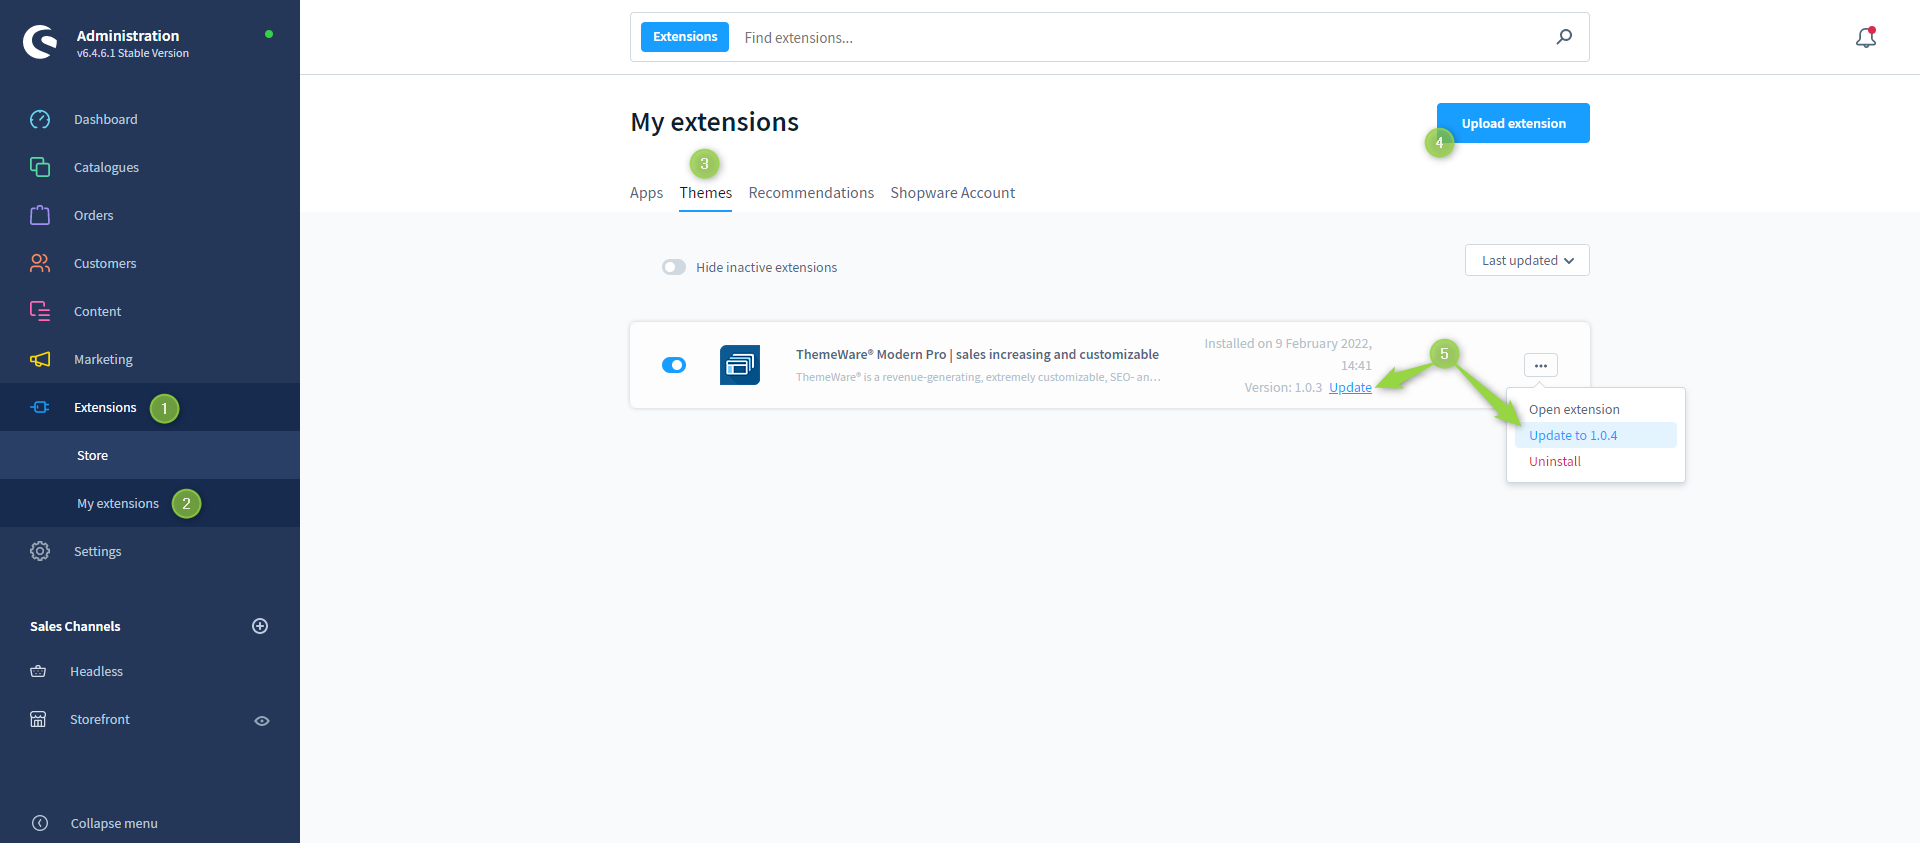
Task: Open the three-dot menu for ThemeWare
Action: [x=1541, y=365]
